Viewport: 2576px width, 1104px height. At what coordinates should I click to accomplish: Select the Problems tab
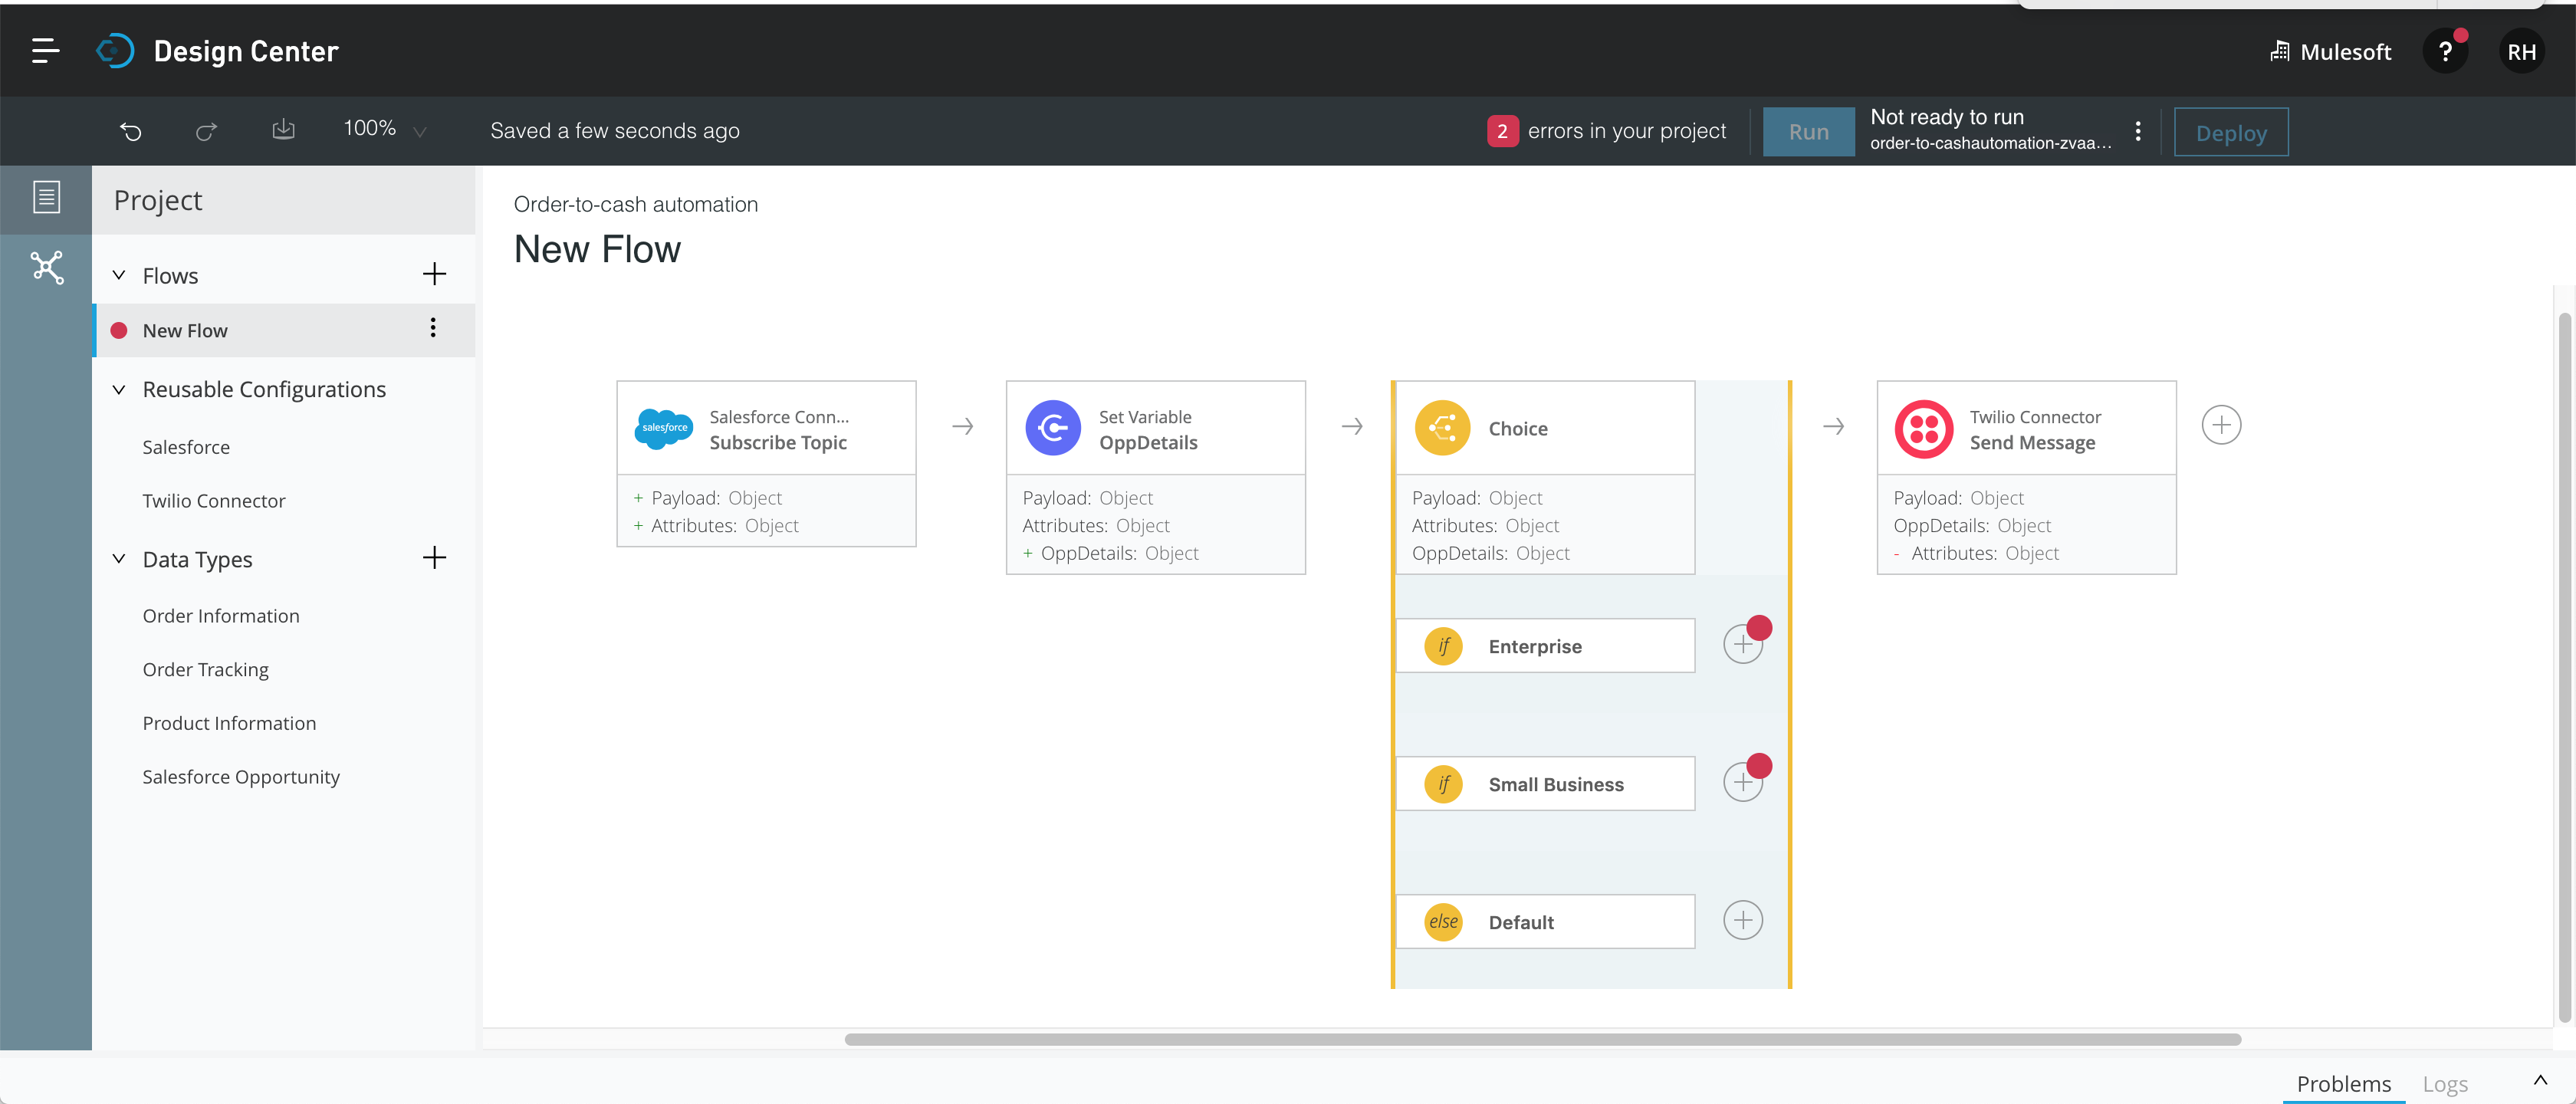[2343, 1083]
